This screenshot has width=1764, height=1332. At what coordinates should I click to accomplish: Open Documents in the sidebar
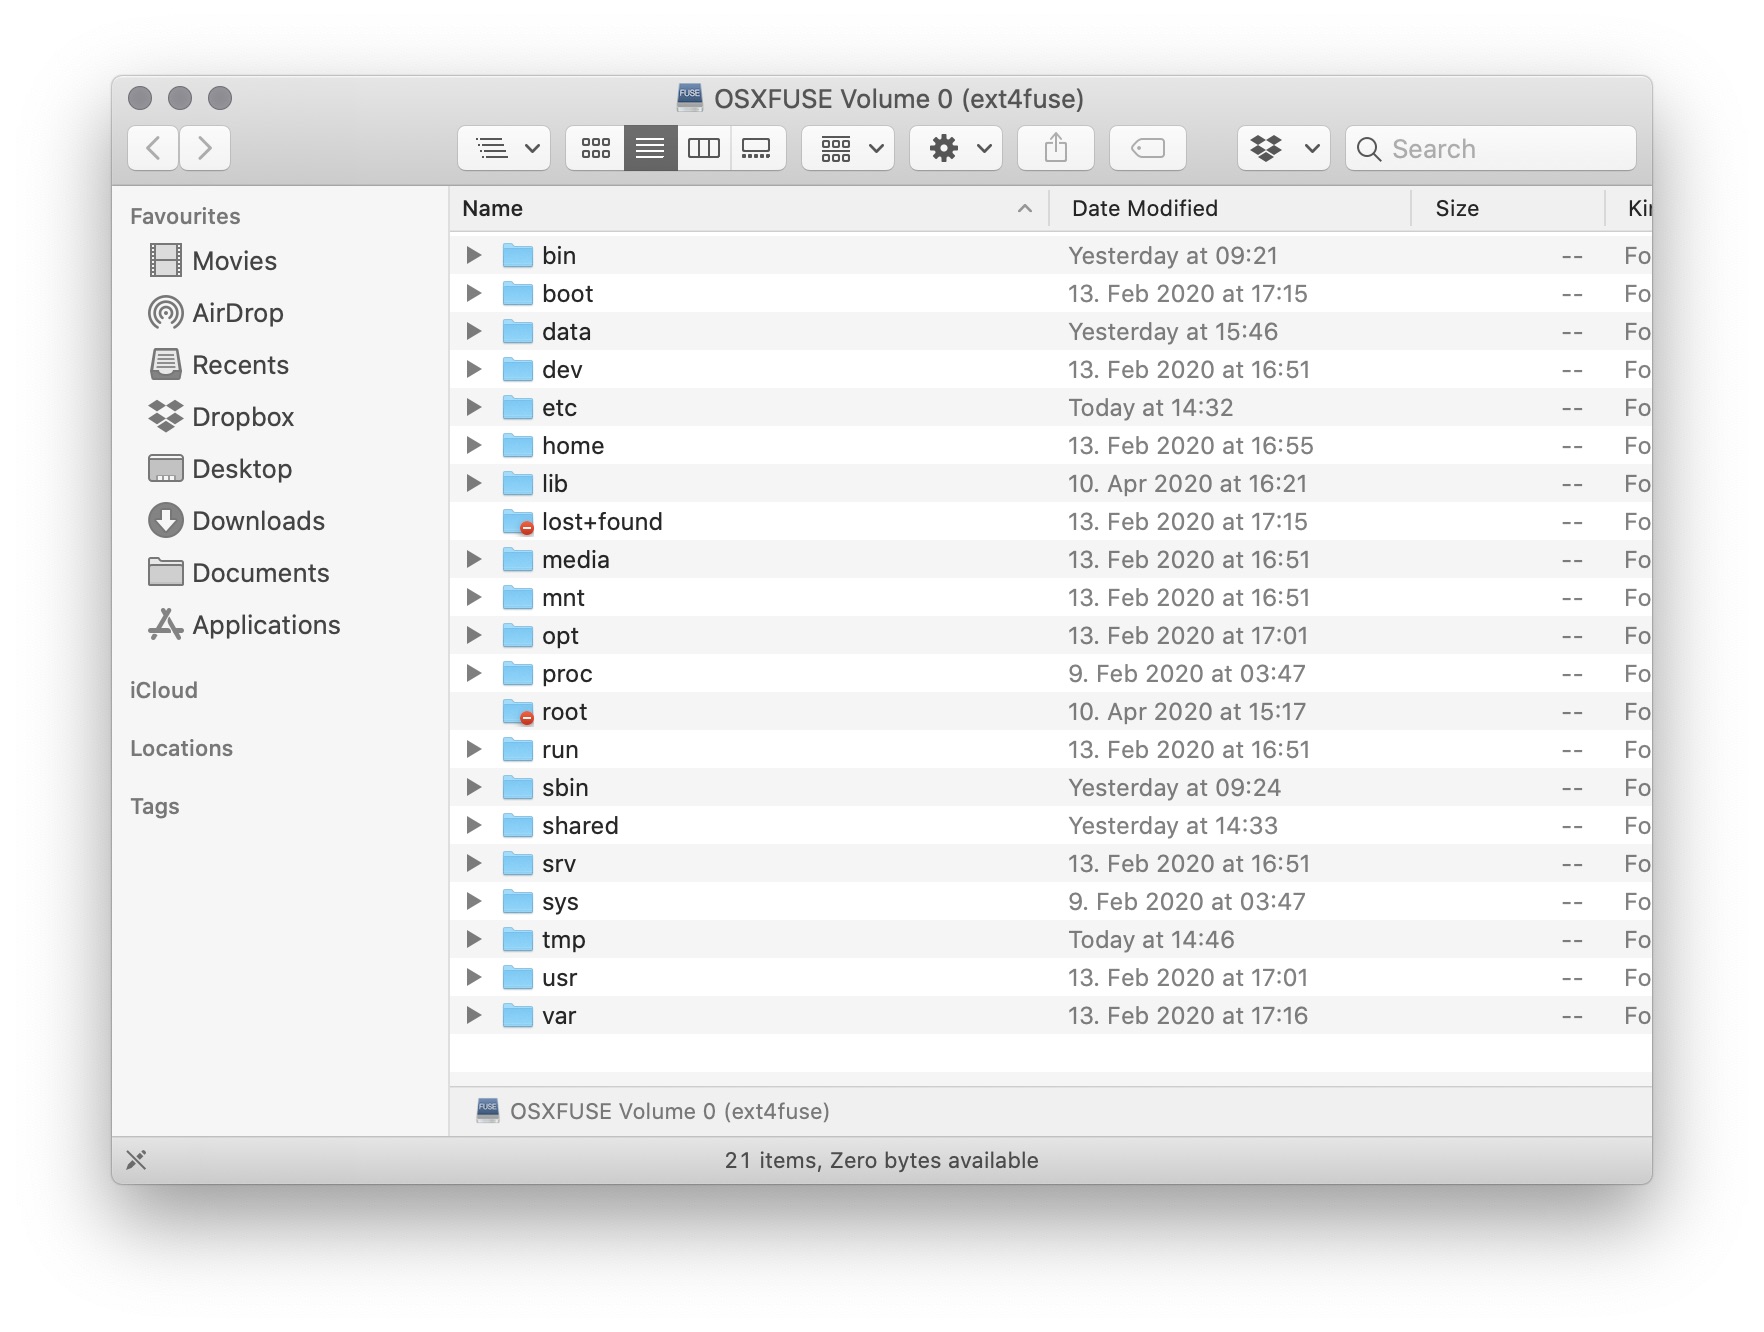[239, 573]
